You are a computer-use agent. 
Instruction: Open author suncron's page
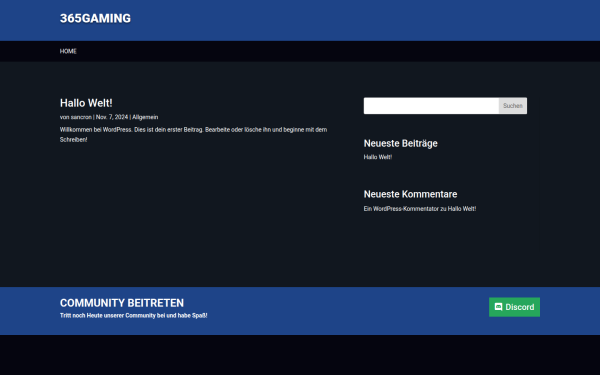(81, 117)
